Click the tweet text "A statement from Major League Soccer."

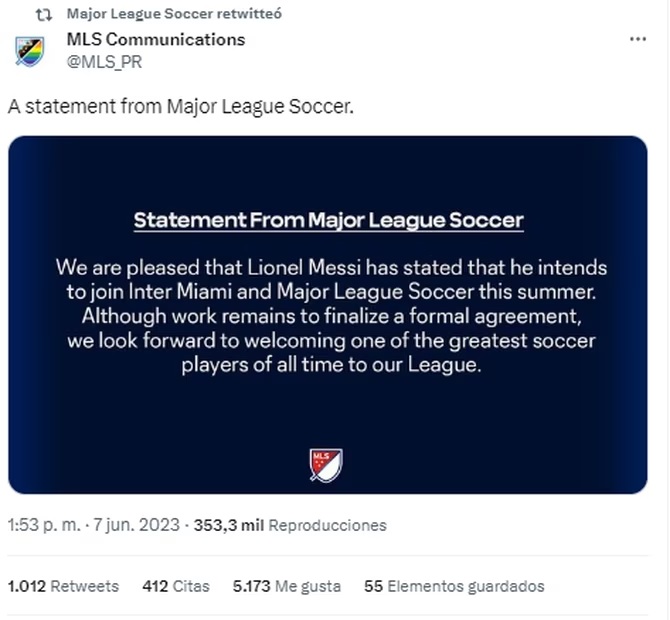[181, 106]
